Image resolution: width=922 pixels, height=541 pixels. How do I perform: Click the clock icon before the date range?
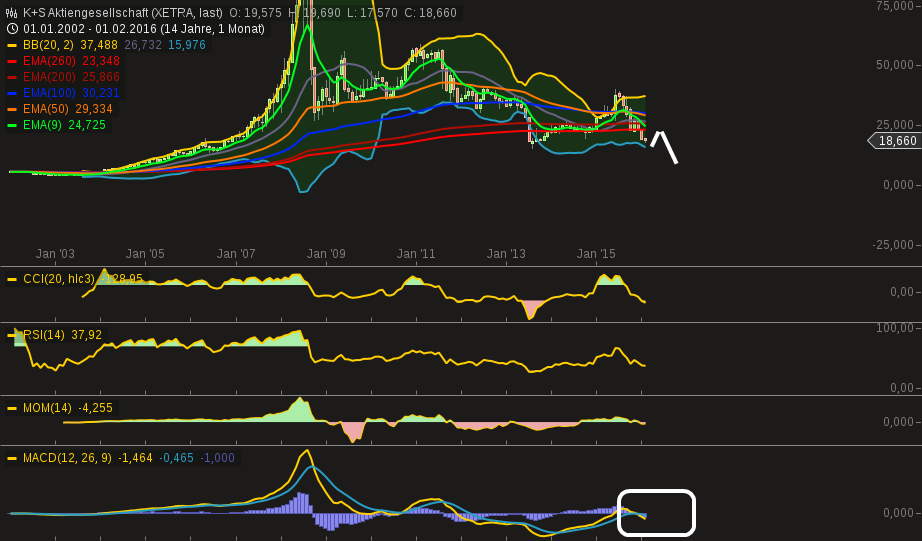[12, 29]
